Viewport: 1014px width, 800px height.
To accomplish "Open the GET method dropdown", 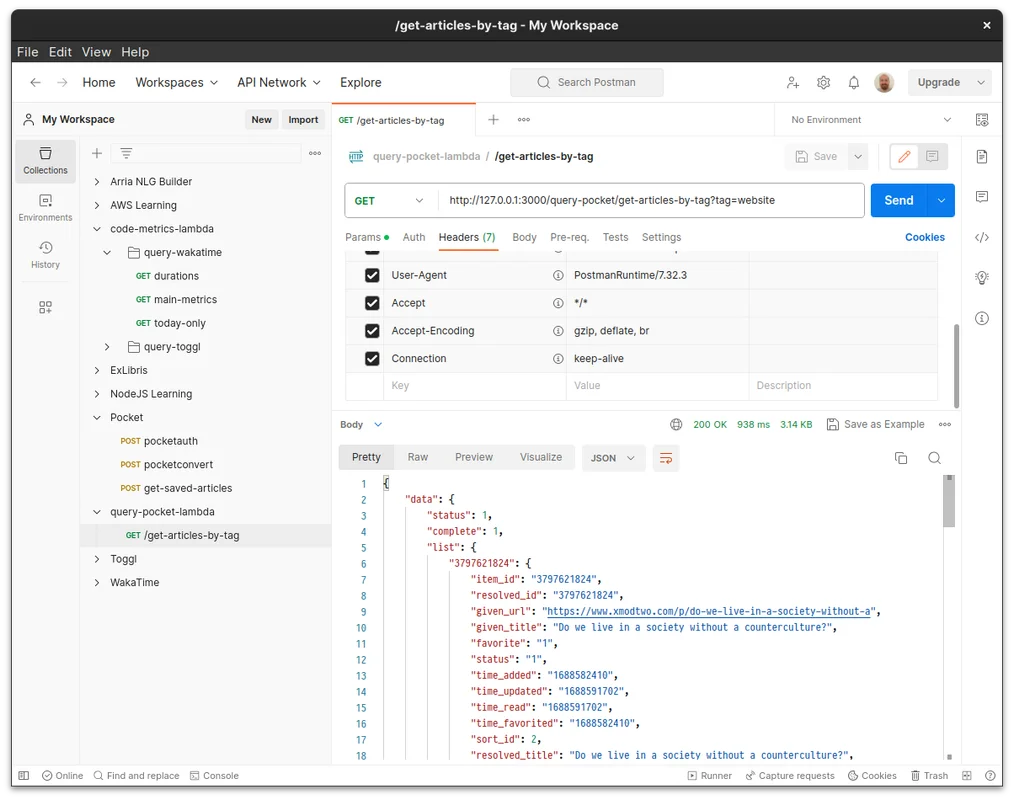I will (390, 201).
